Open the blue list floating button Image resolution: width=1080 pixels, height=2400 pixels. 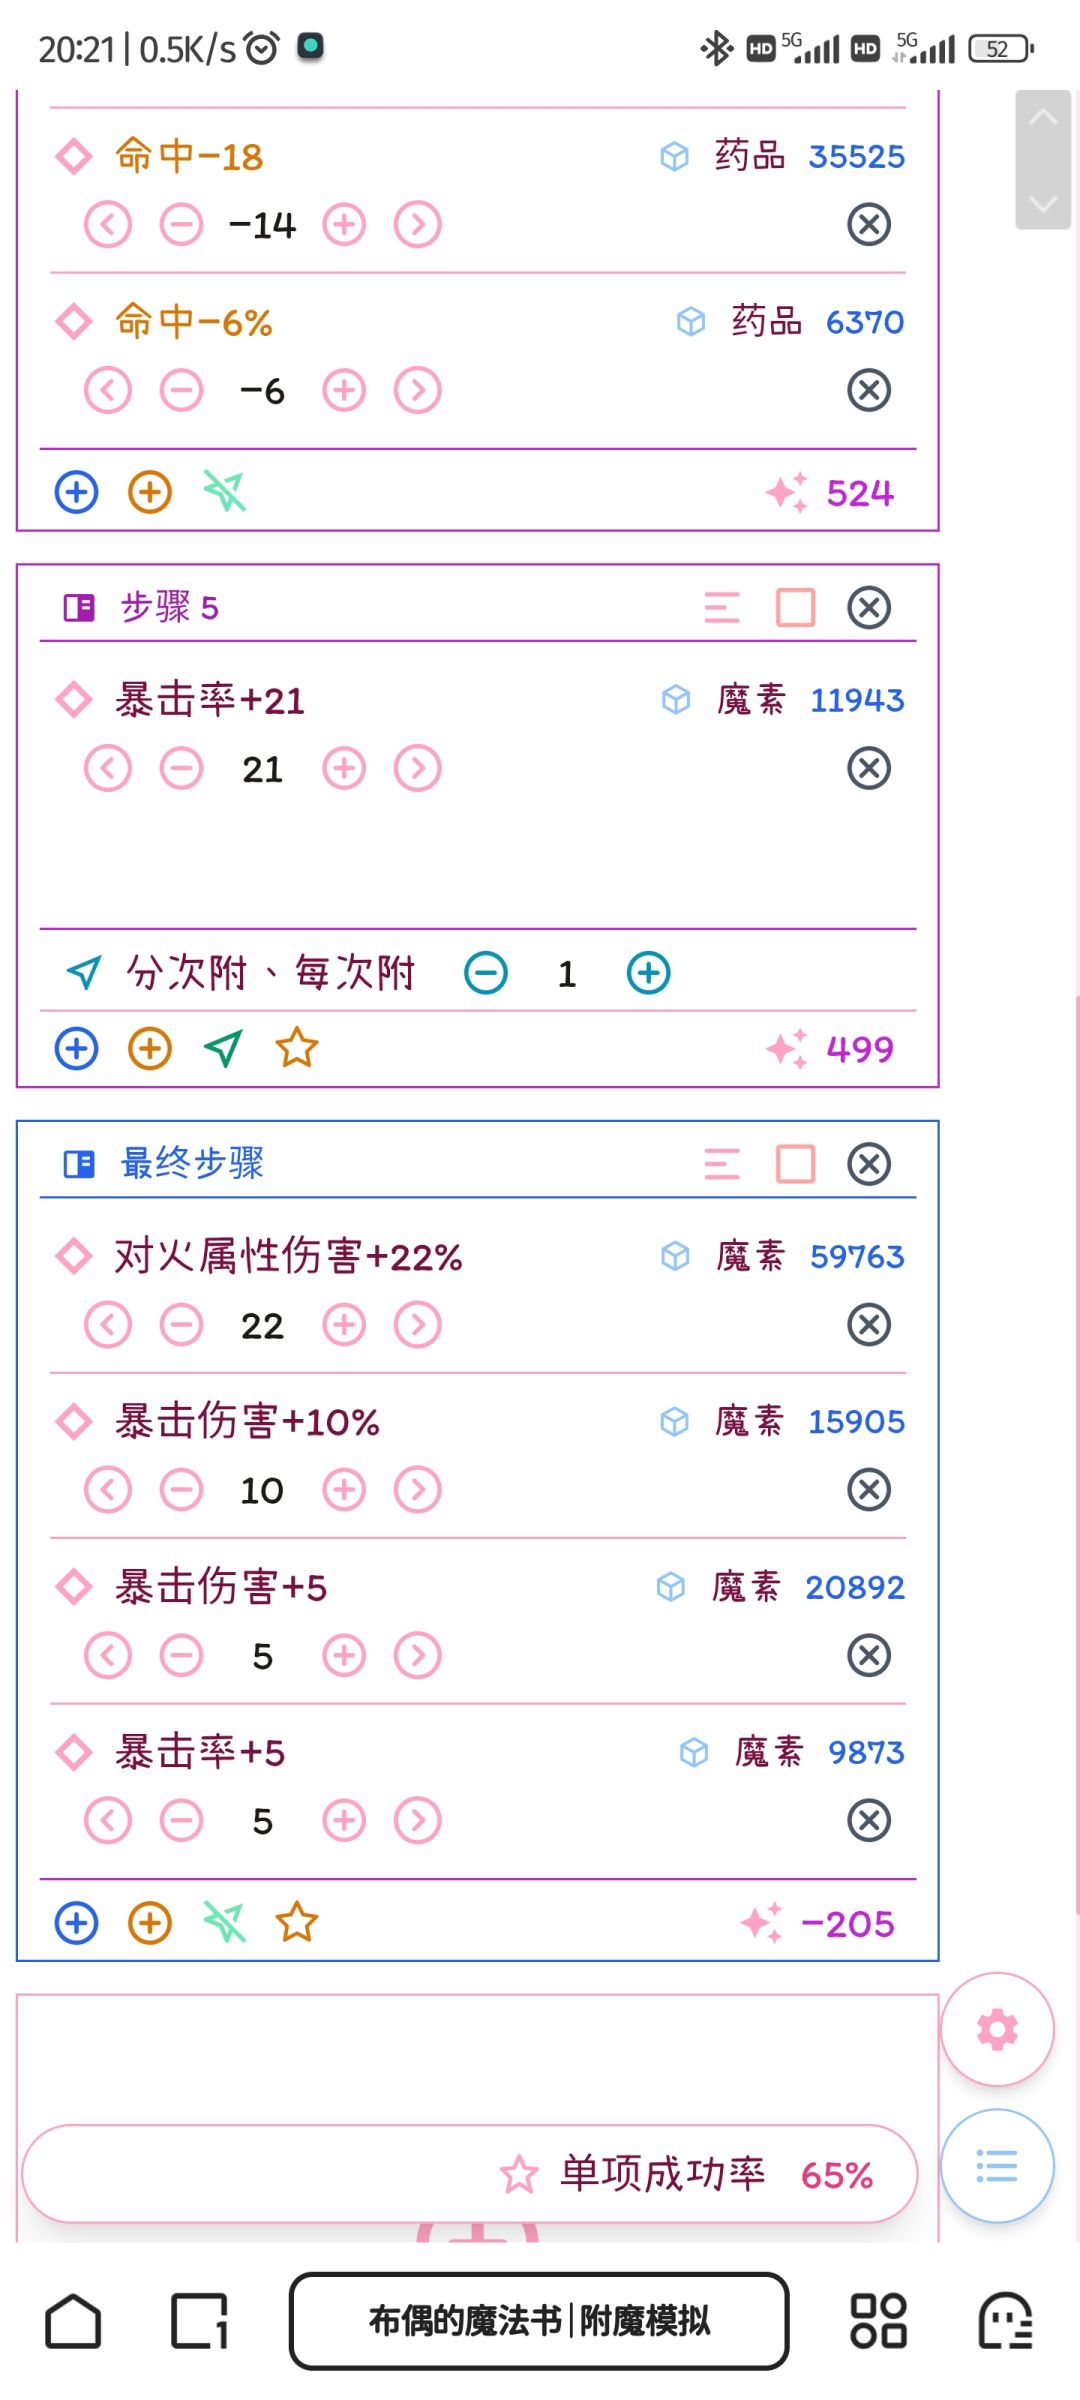(997, 2166)
